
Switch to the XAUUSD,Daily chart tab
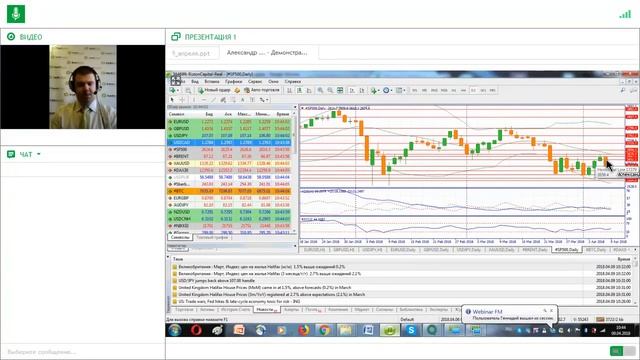[501, 249]
